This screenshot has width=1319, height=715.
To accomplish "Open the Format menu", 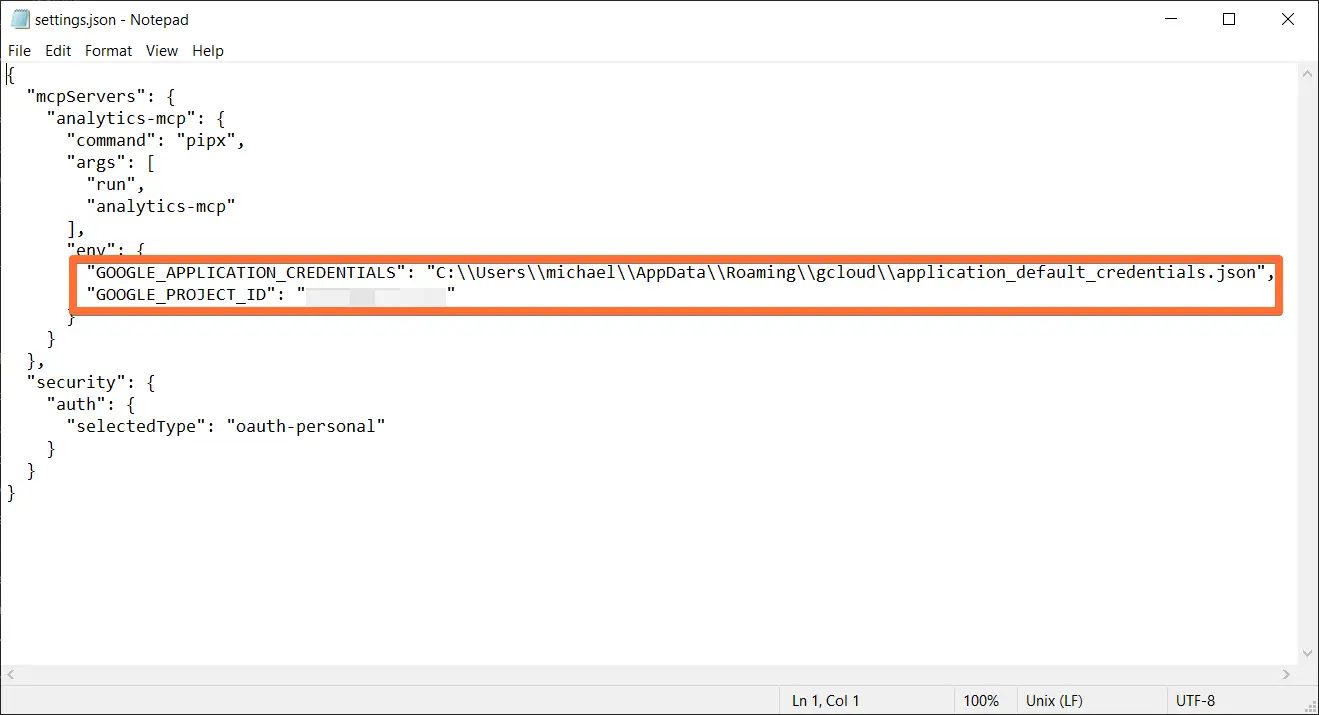I will 108,50.
